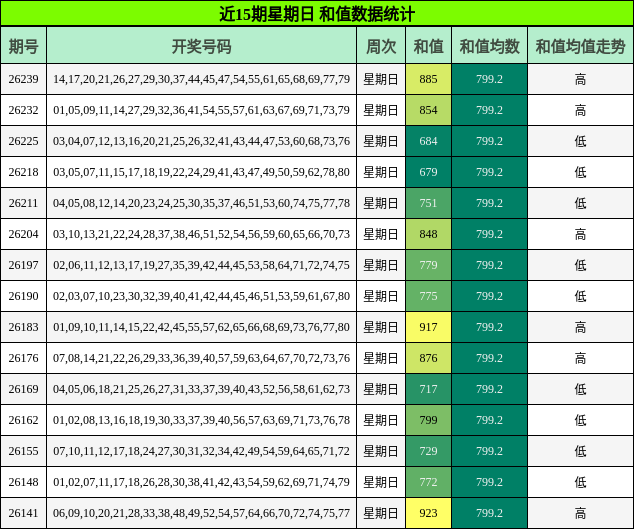Click the 高 trend in row 26183
This screenshot has width=634, height=529.
pyautogui.click(x=580, y=327)
